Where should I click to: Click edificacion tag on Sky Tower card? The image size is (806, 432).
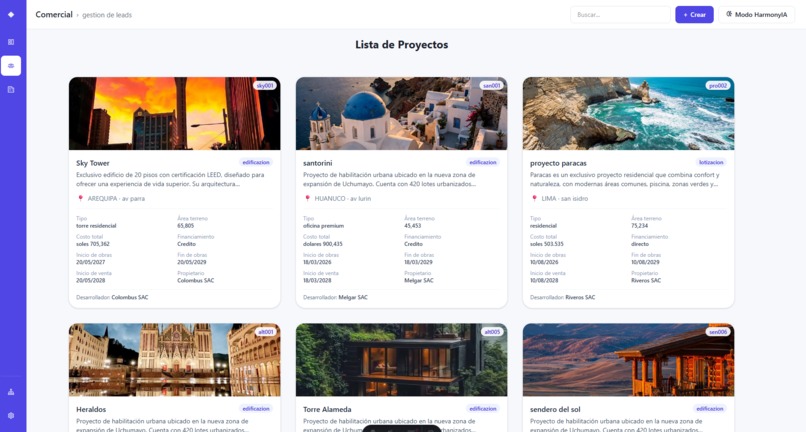[256, 163]
